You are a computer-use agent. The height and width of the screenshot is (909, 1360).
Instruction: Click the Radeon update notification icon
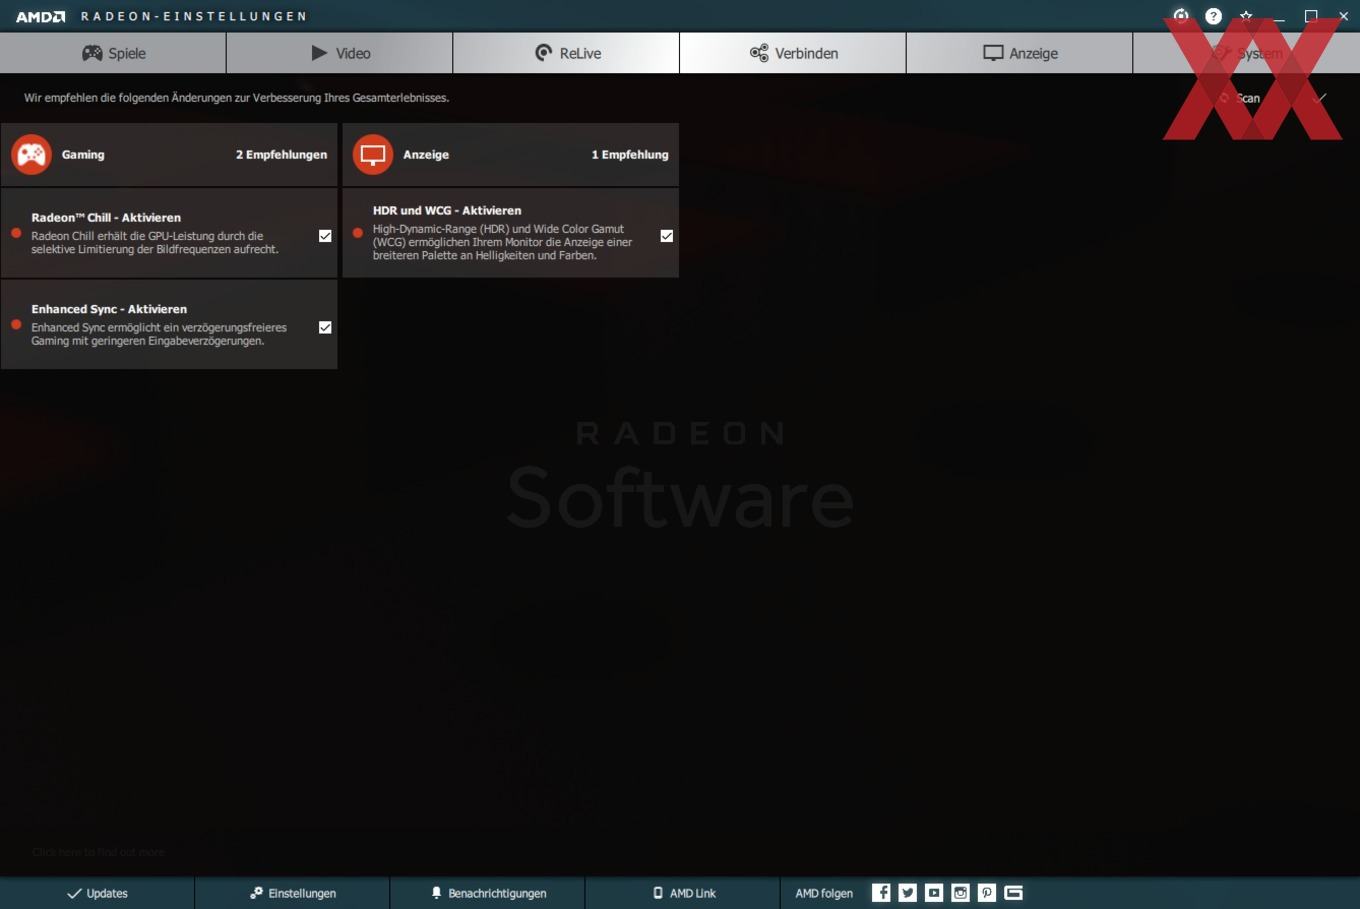[x=1181, y=16]
